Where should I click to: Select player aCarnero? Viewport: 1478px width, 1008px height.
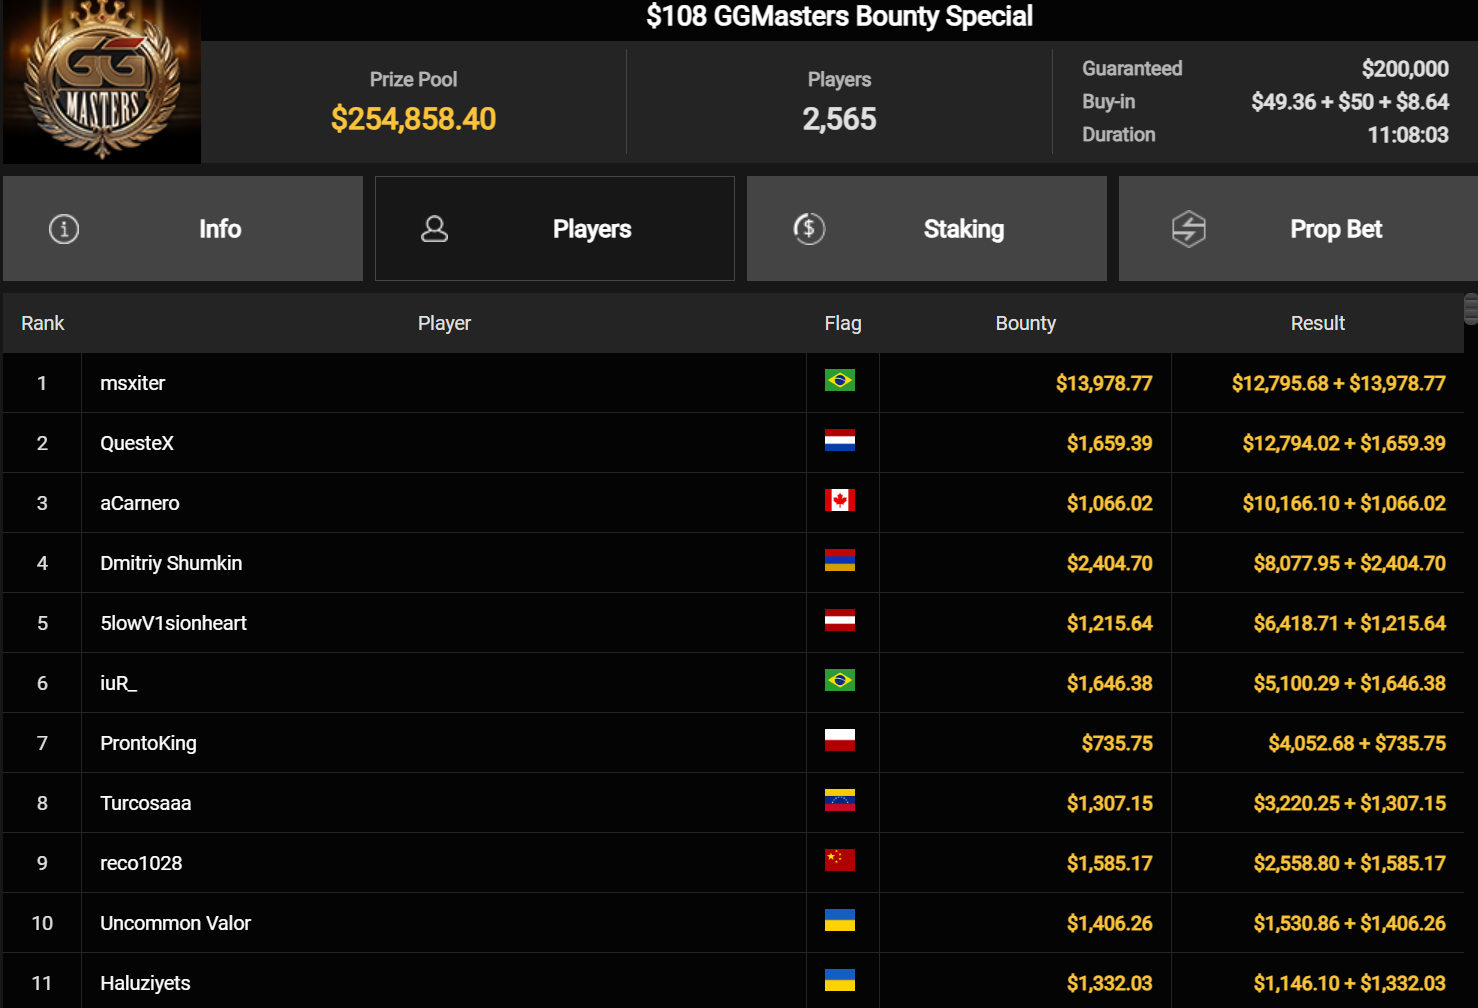click(x=140, y=503)
